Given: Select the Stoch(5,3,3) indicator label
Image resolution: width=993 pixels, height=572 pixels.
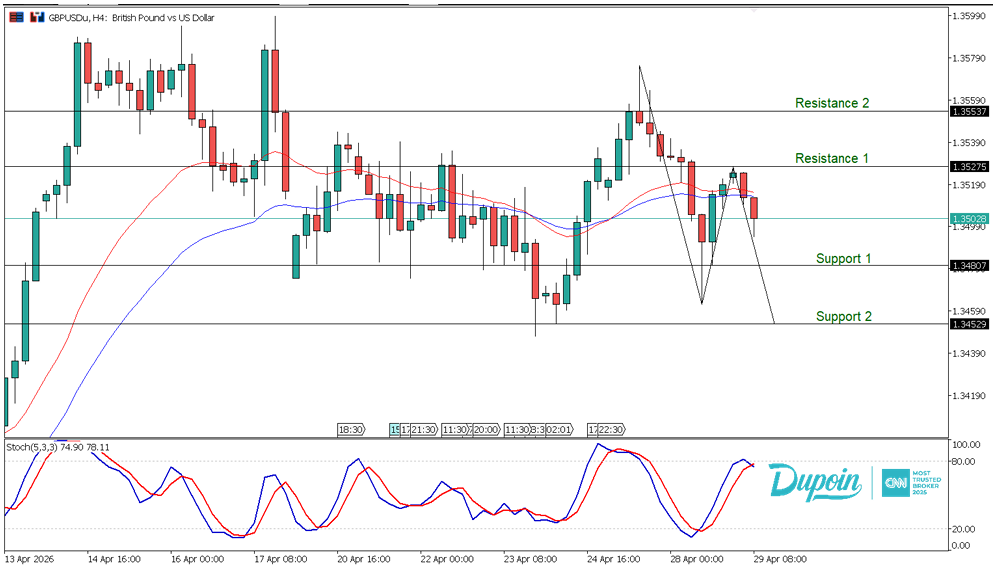Looking at the screenshot, I should [x=58, y=447].
